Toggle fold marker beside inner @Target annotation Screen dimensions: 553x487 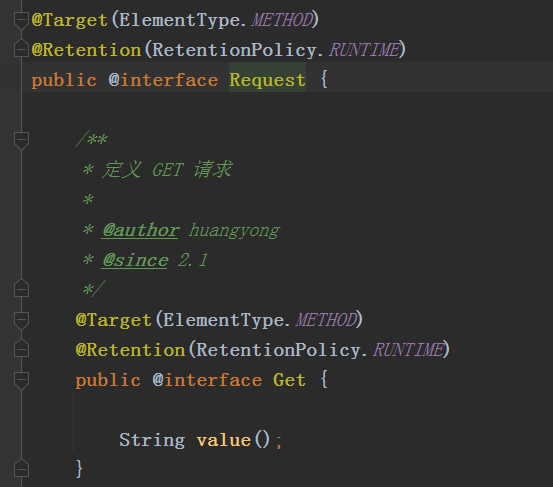(x=21, y=320)
